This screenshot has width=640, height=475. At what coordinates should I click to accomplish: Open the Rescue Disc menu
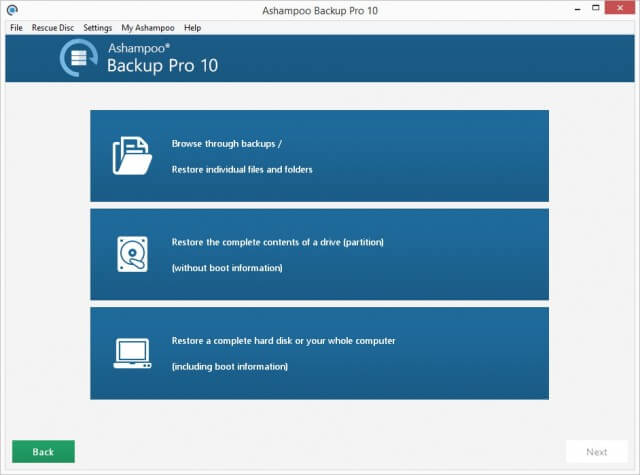(x=53, y=28)
